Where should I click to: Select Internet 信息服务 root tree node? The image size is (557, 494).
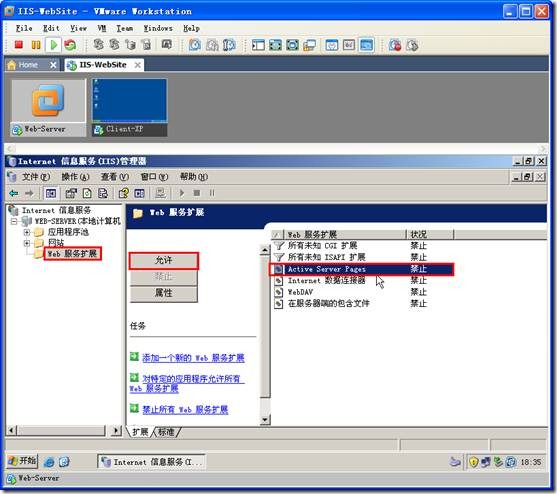(x=56, y=210)
